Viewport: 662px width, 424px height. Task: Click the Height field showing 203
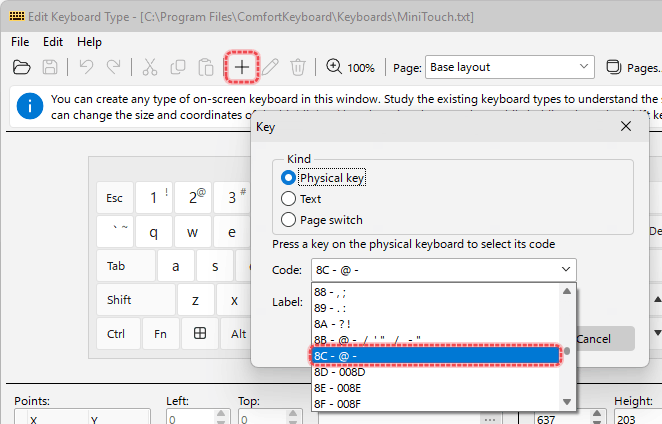(638, 418)
